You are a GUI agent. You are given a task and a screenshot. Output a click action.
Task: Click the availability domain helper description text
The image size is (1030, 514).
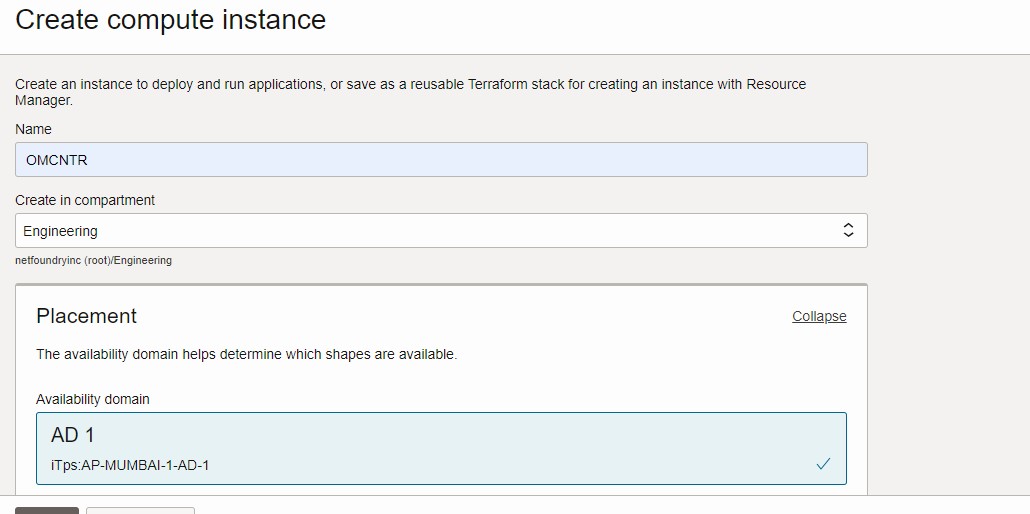coord(246,354)
